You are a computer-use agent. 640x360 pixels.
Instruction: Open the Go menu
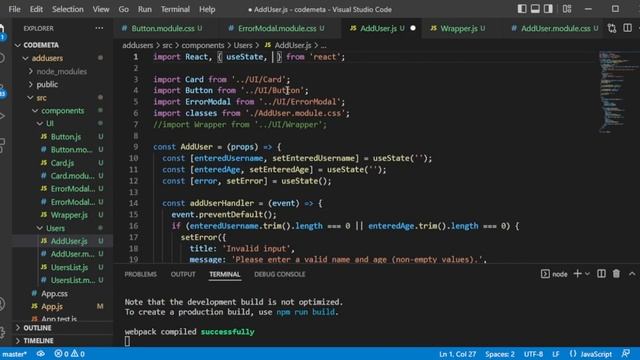[x=124, y=9]
